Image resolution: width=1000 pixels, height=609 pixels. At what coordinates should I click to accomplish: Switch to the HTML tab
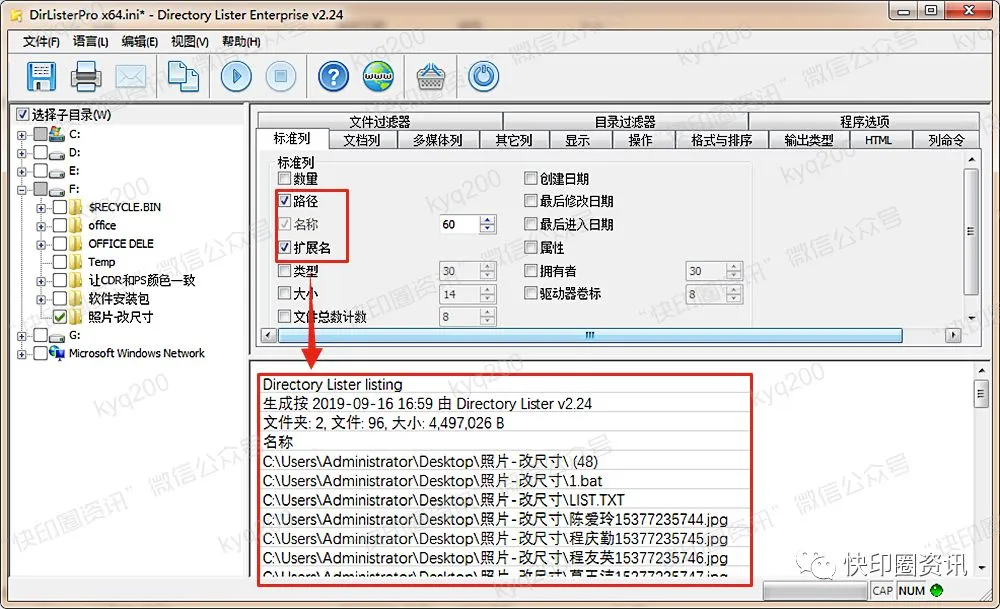point(879,140)
